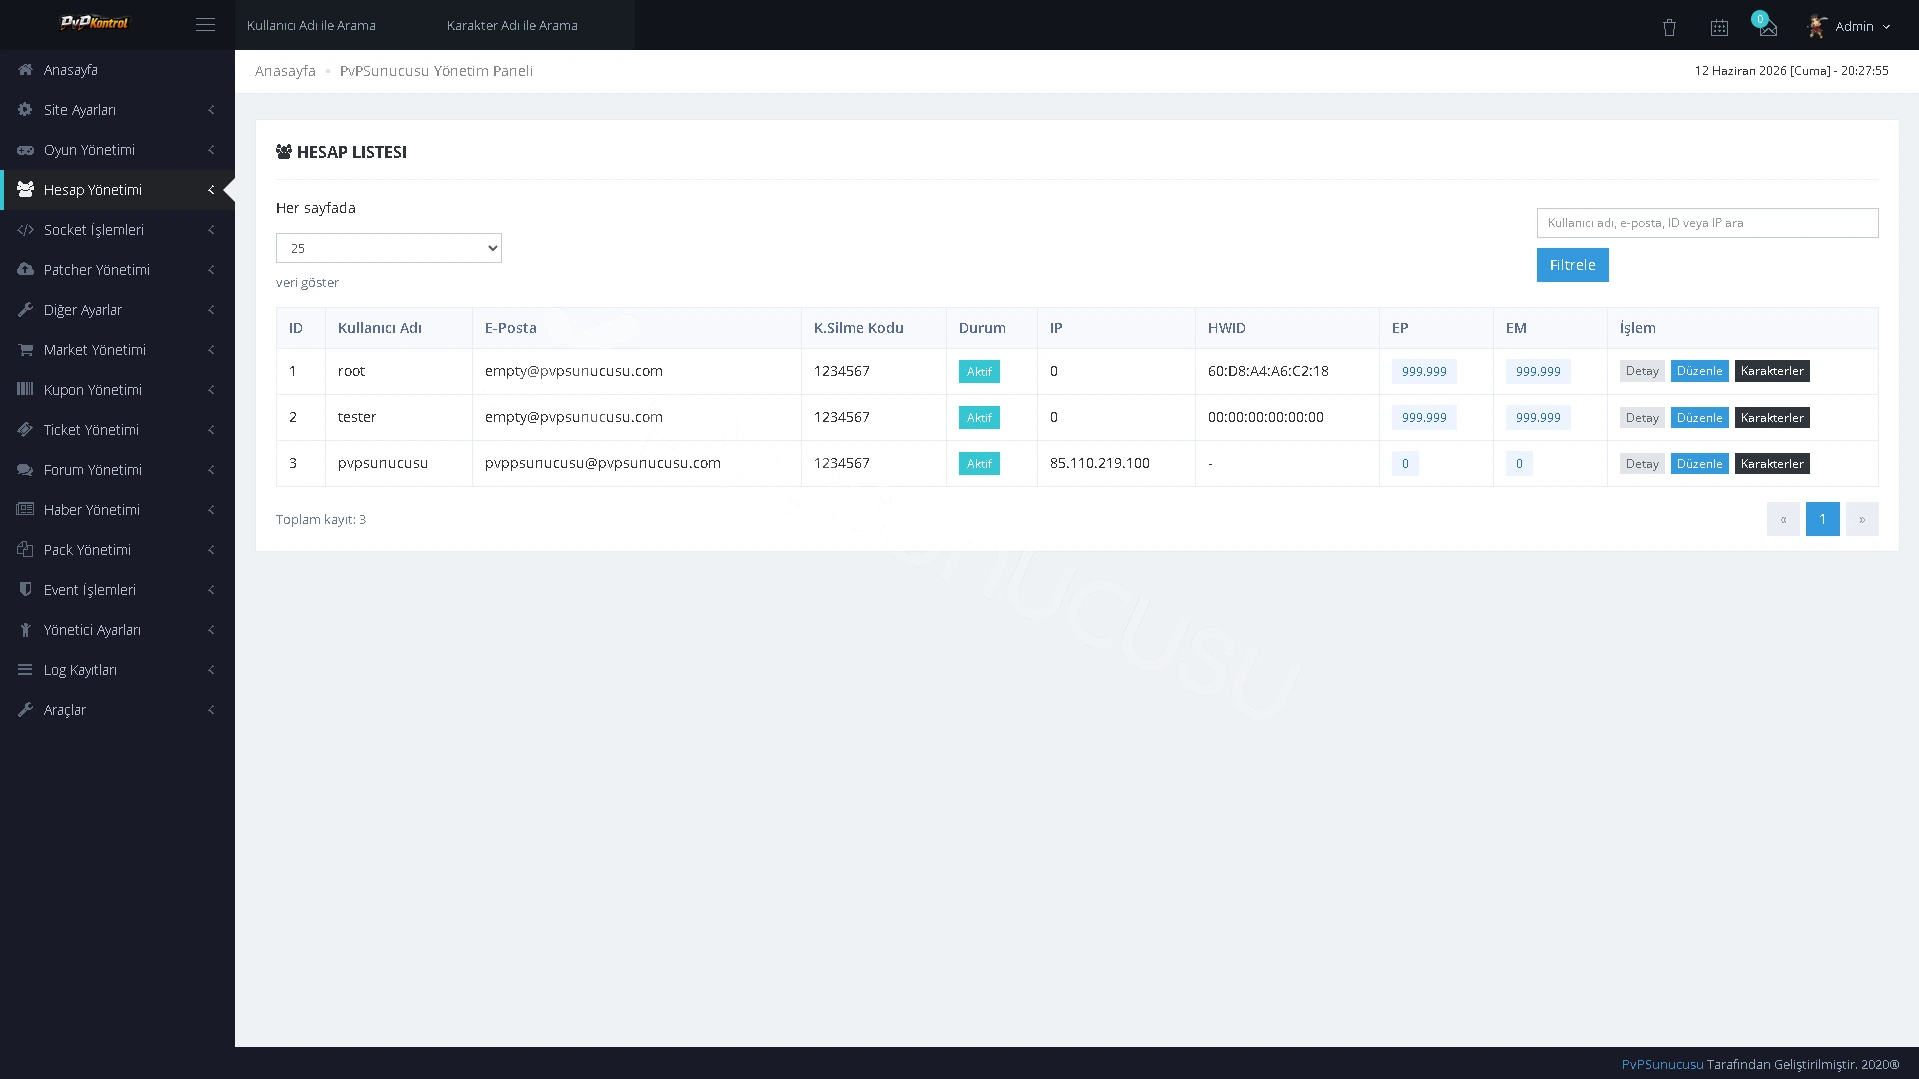The height and width of the screenshot is (1079, 1919).
Task: Click Karakter Adı ile Arama field
Action: pos(535,25)
